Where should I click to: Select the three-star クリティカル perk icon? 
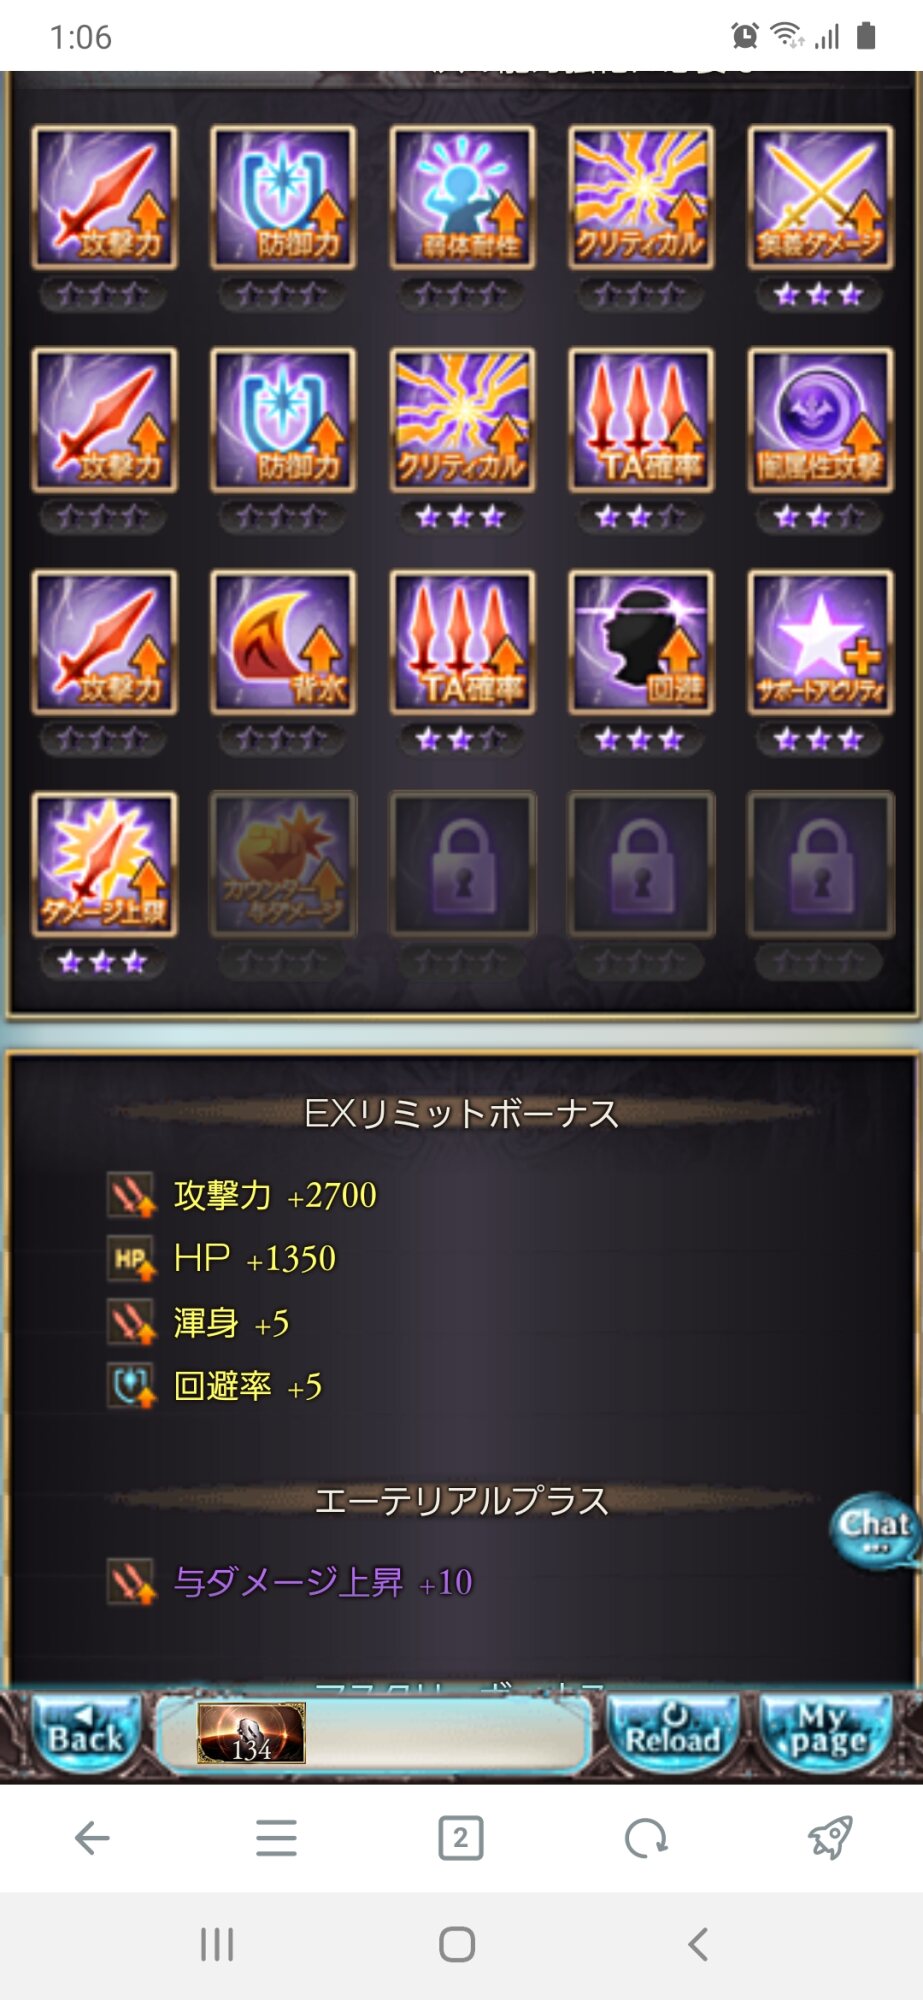(x=462, y=420)
